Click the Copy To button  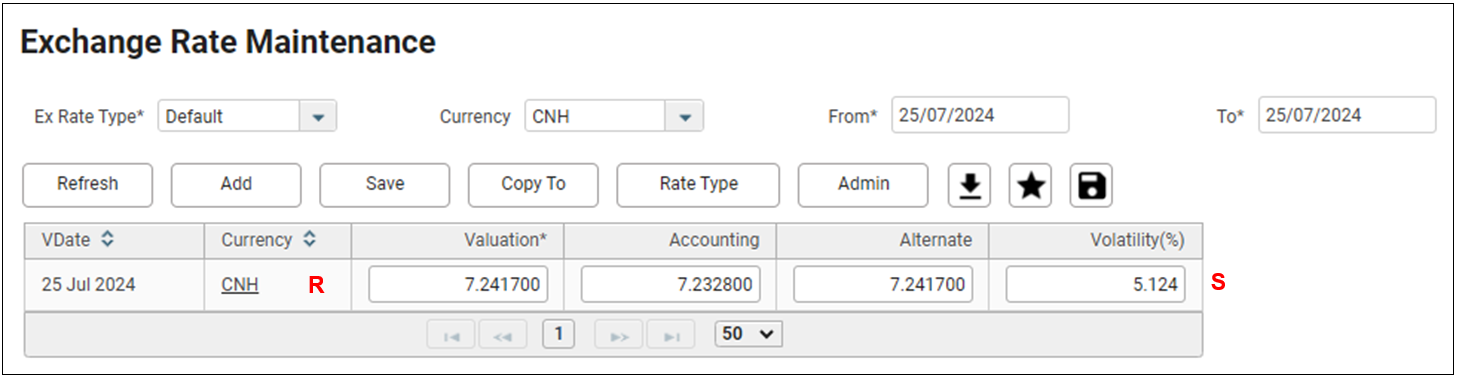point(533,184)
